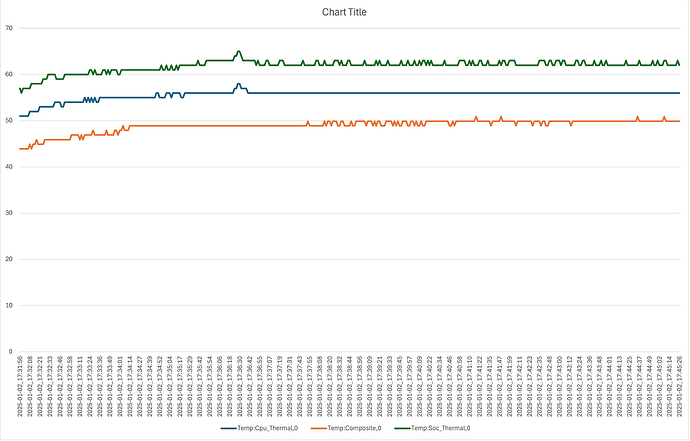
Task: Click the Temp:Cpu_Thermal,0 legend entry
Action: pyautogui.click(x=259, y=428)
